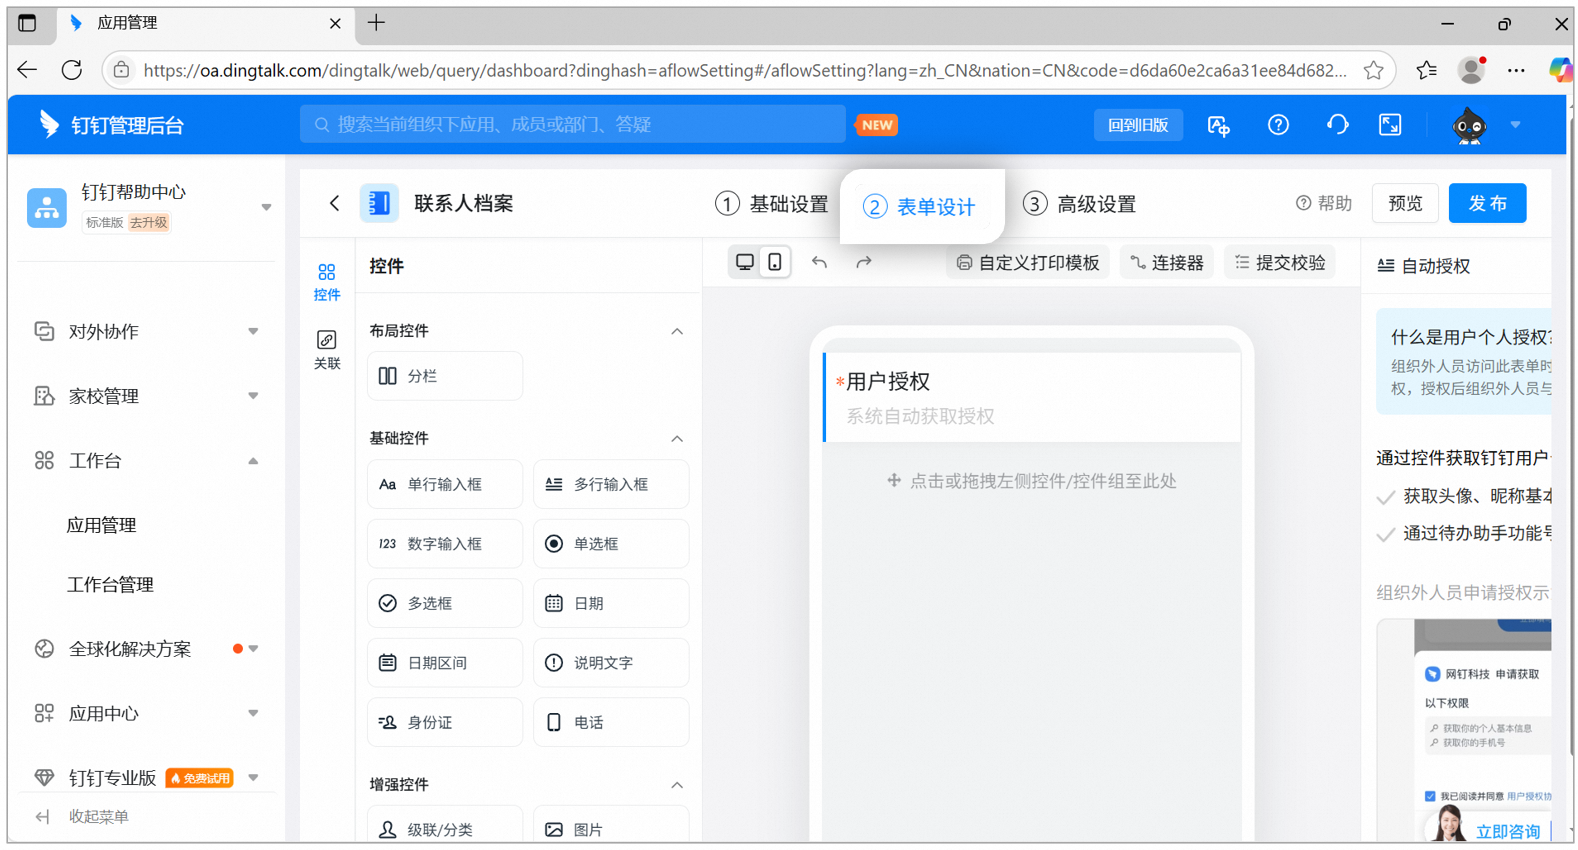
Task: Add the 多选框 control
Action: [445, 603]
